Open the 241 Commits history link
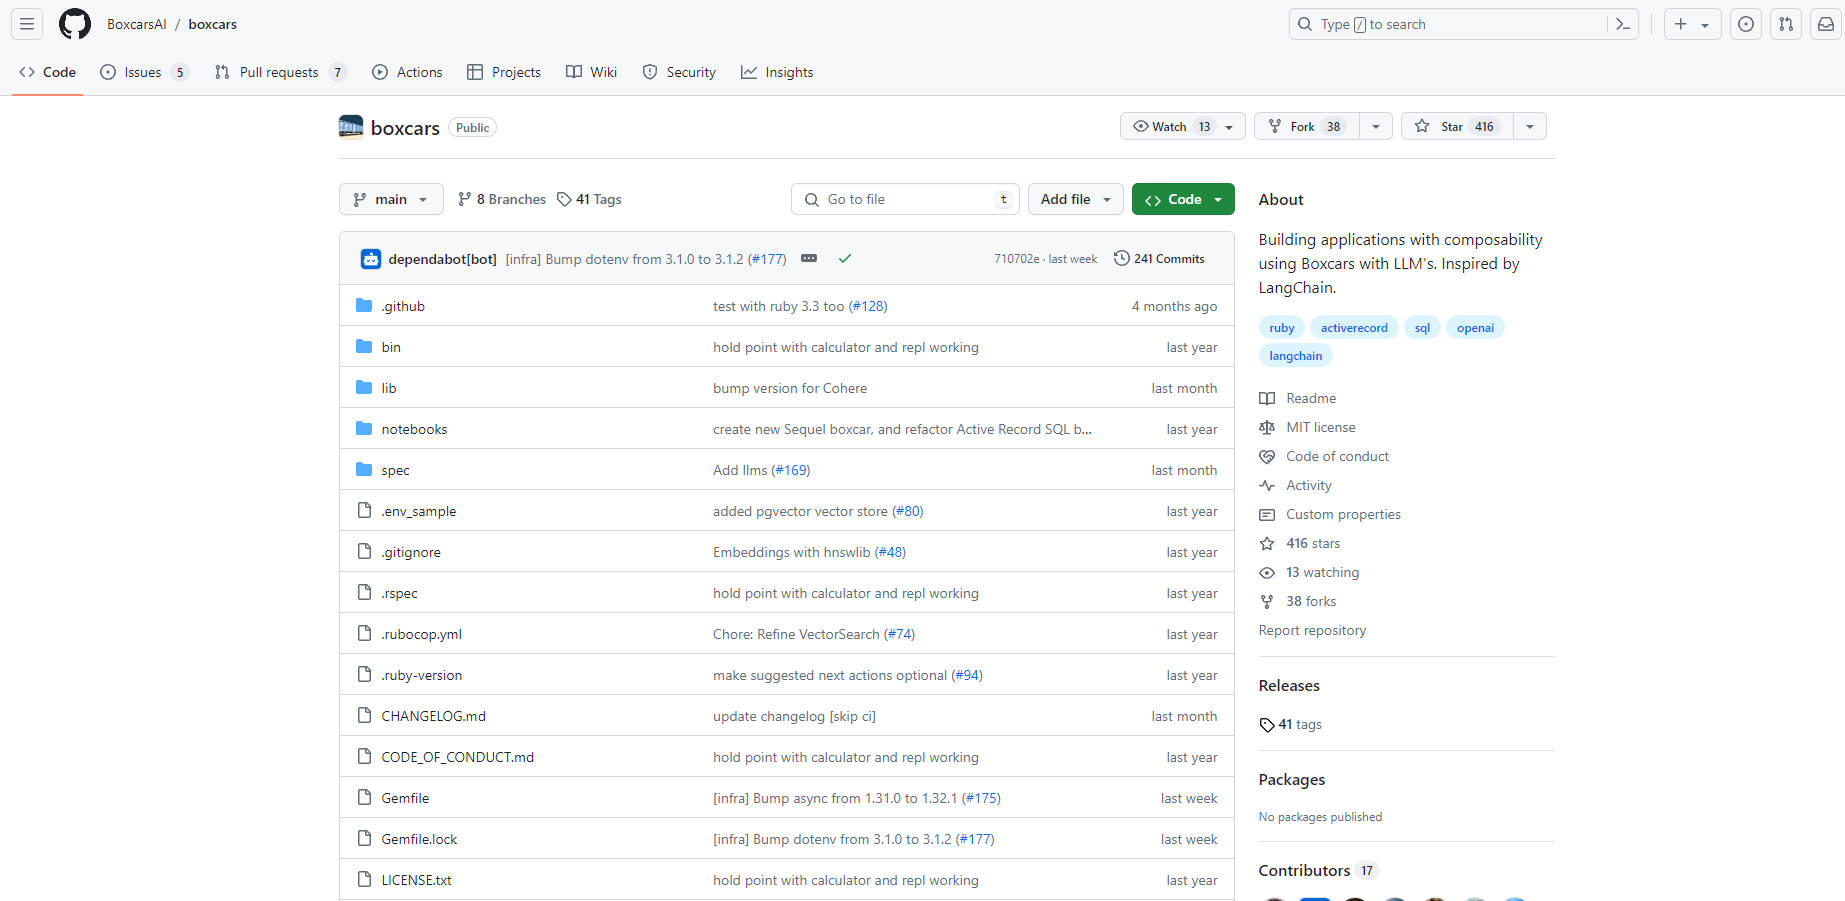The image size is (1845, 901). tap(1159, 258)
